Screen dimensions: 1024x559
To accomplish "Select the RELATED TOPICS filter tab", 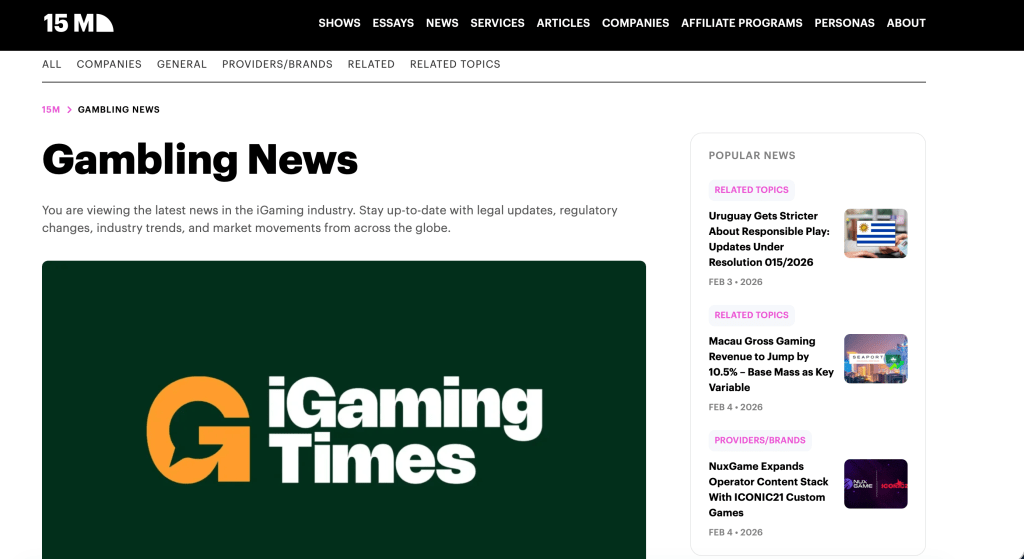I will (455, 64).
